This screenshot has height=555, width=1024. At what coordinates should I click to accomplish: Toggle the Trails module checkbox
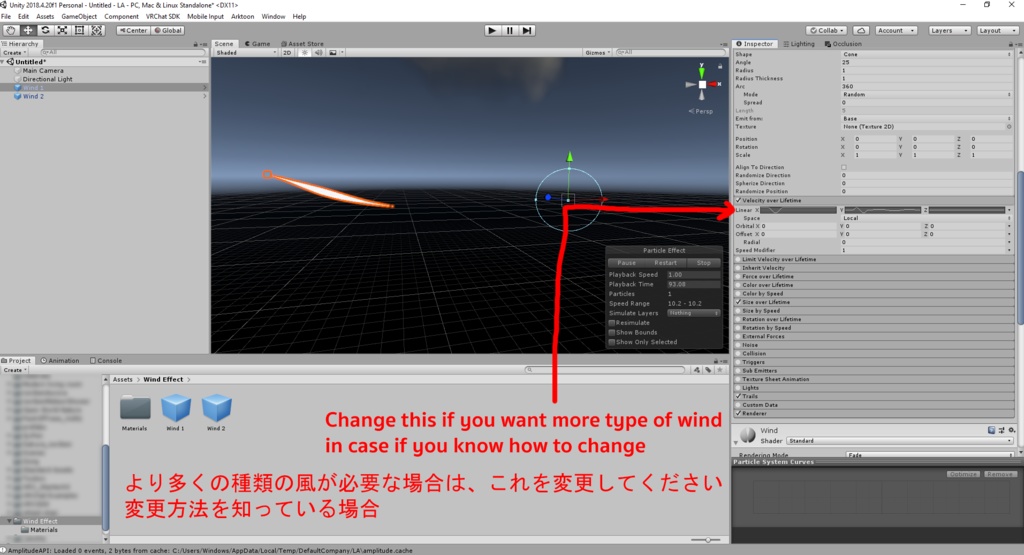pos(739,396)
